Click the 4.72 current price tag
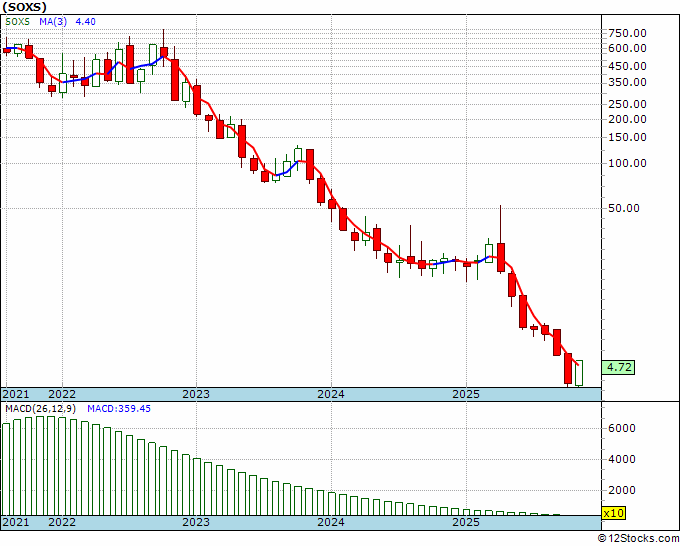Screen dimensions: 680x546 pyautogui.click(x=619, y=367)
